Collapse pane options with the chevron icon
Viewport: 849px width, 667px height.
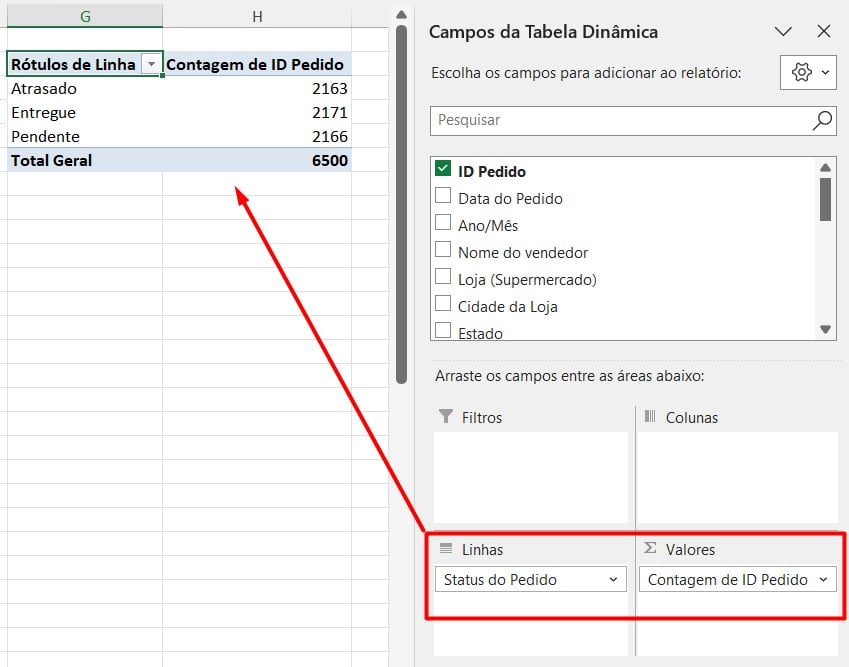coord(783,32)
